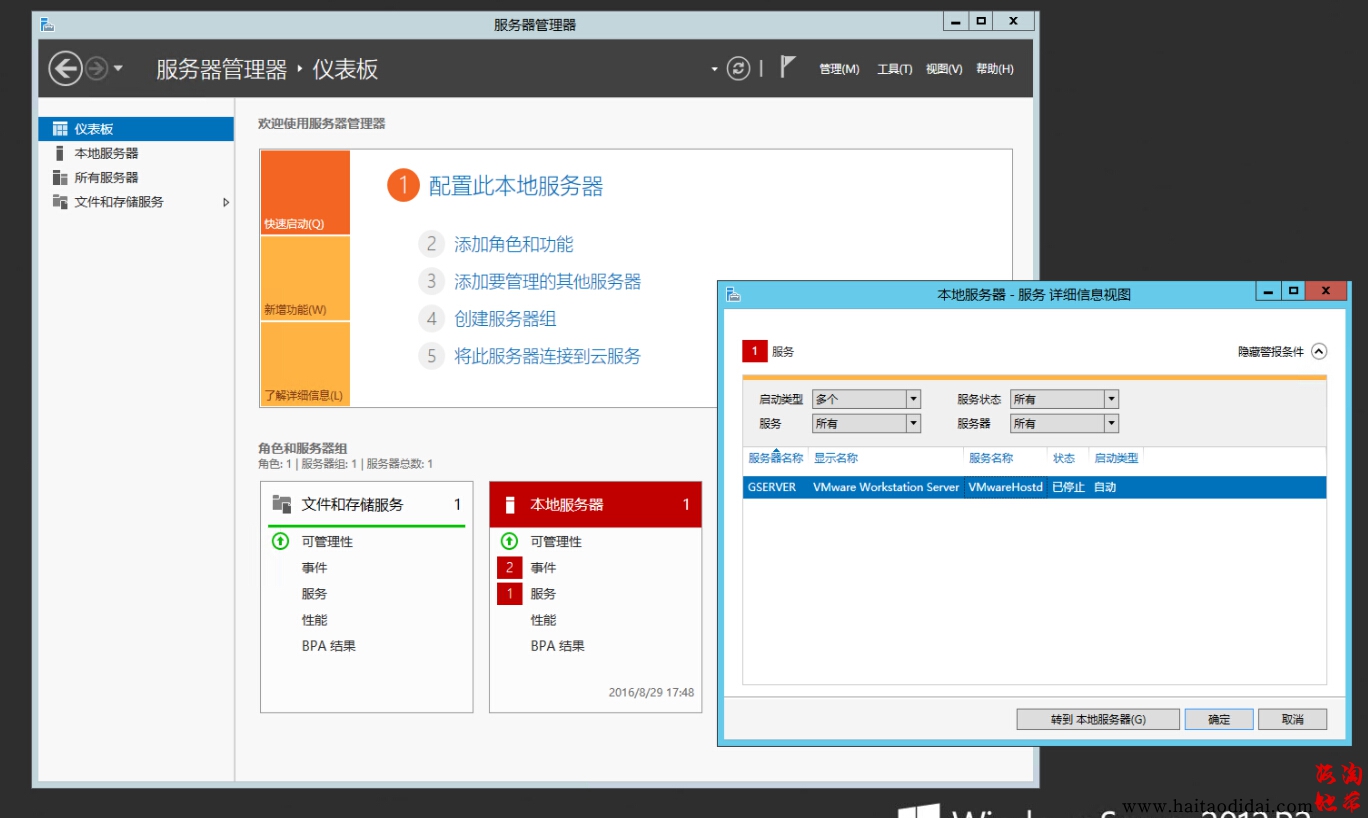Click the back arrow navigation button
This screenshot has width=1368, height=818.
click(65, 69)
